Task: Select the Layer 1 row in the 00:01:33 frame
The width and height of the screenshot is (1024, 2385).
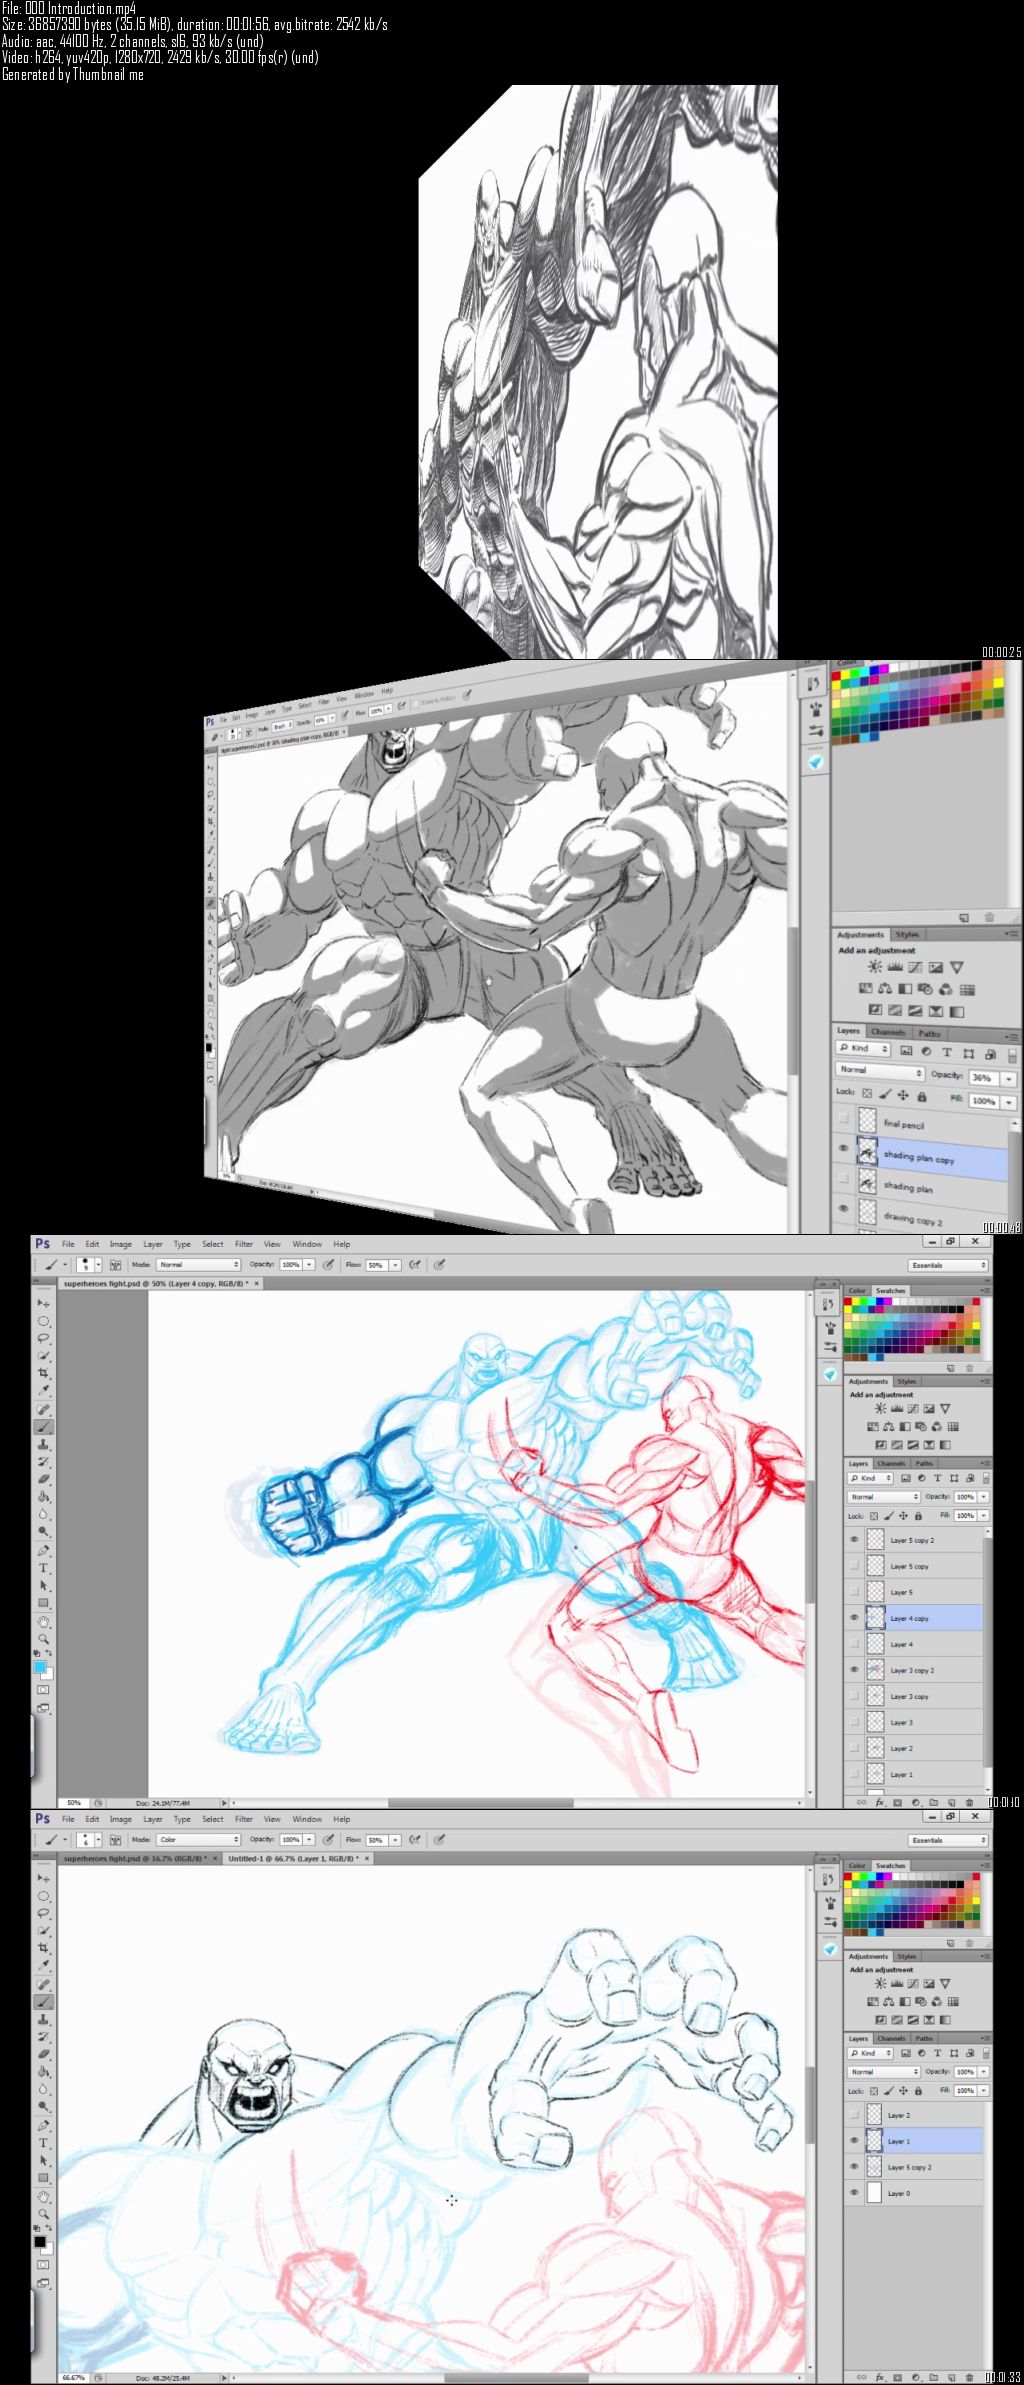Action: coord(915,2141)
